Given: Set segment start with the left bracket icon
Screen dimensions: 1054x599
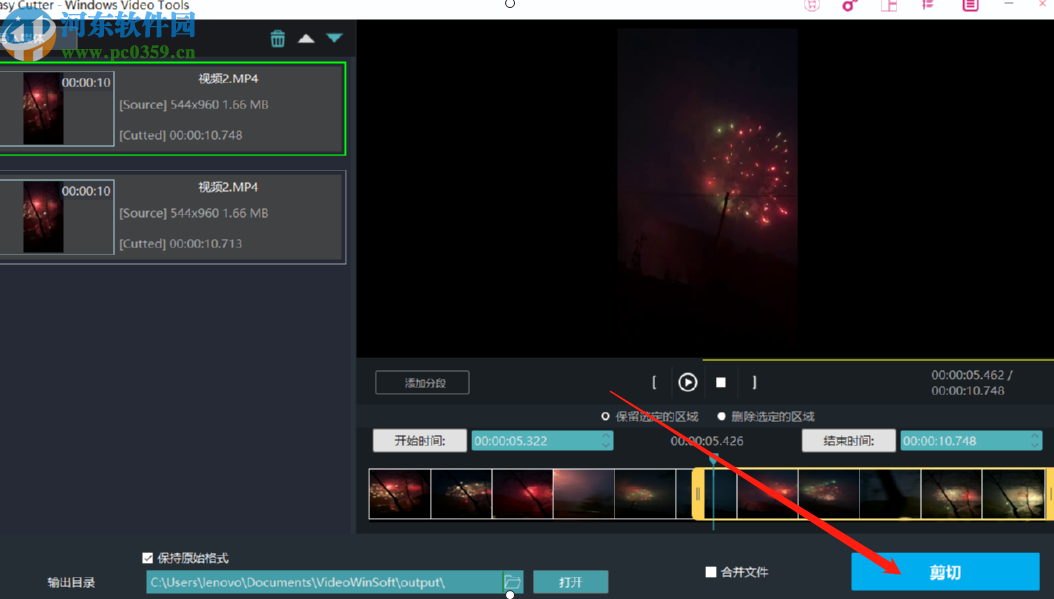Looking at the screenshot, I should click(x=654, y=382).
